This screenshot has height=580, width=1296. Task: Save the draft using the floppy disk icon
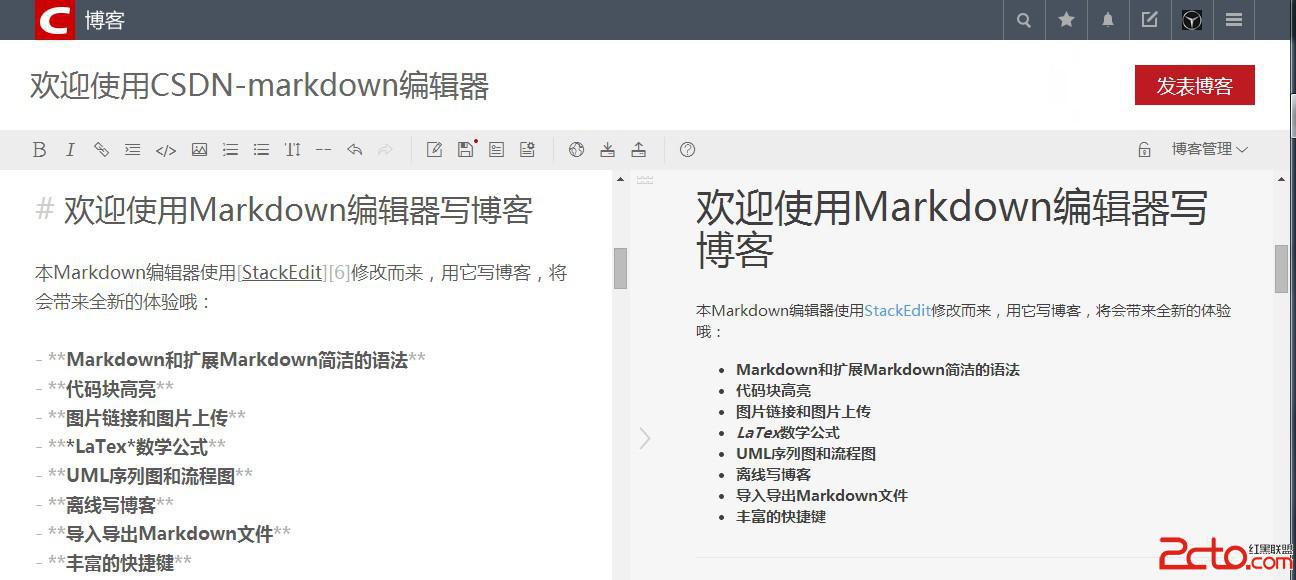pyautogui.click(x=465, y=150)
